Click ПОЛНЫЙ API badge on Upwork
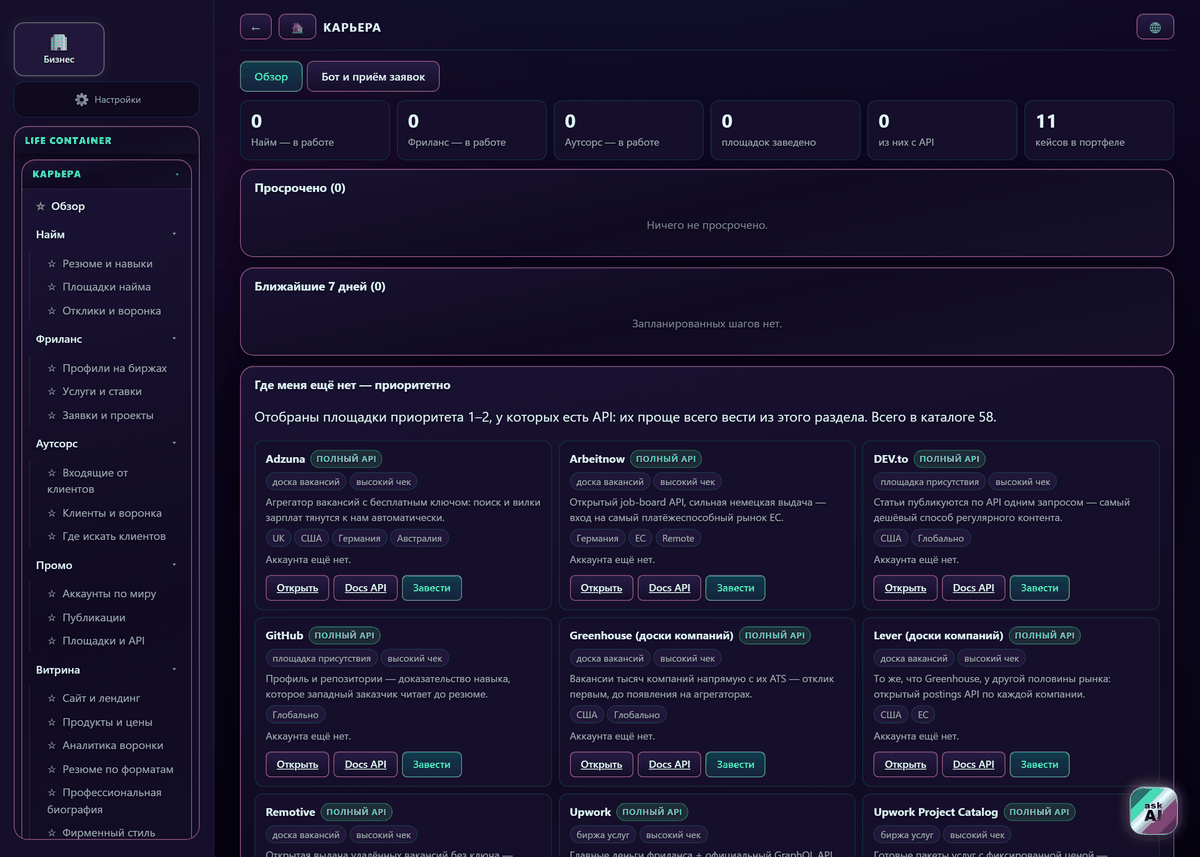1200x857 pixels. 653,812
